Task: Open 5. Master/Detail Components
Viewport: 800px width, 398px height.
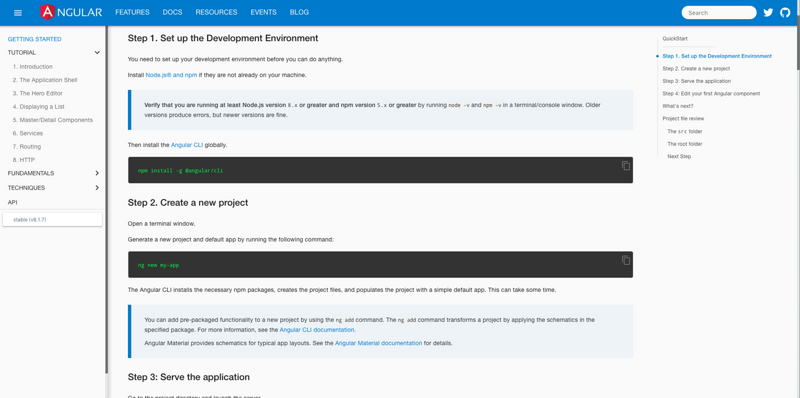Action: (x=53, y=120)
